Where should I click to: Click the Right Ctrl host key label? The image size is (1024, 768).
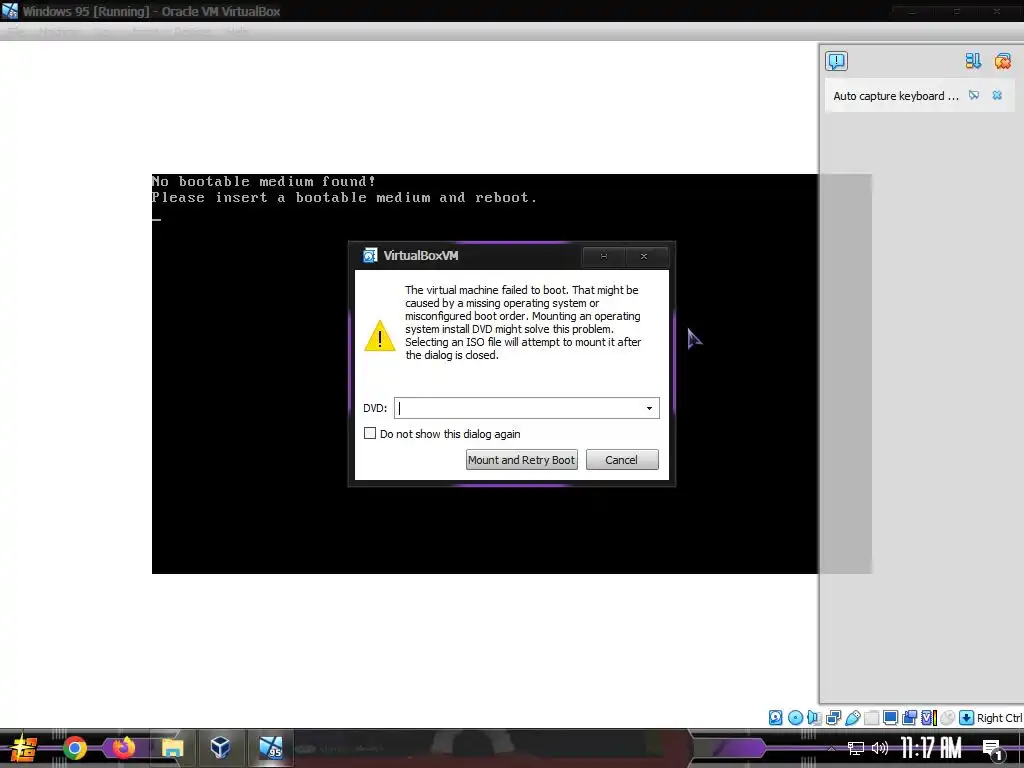(x=1000, y=718)
